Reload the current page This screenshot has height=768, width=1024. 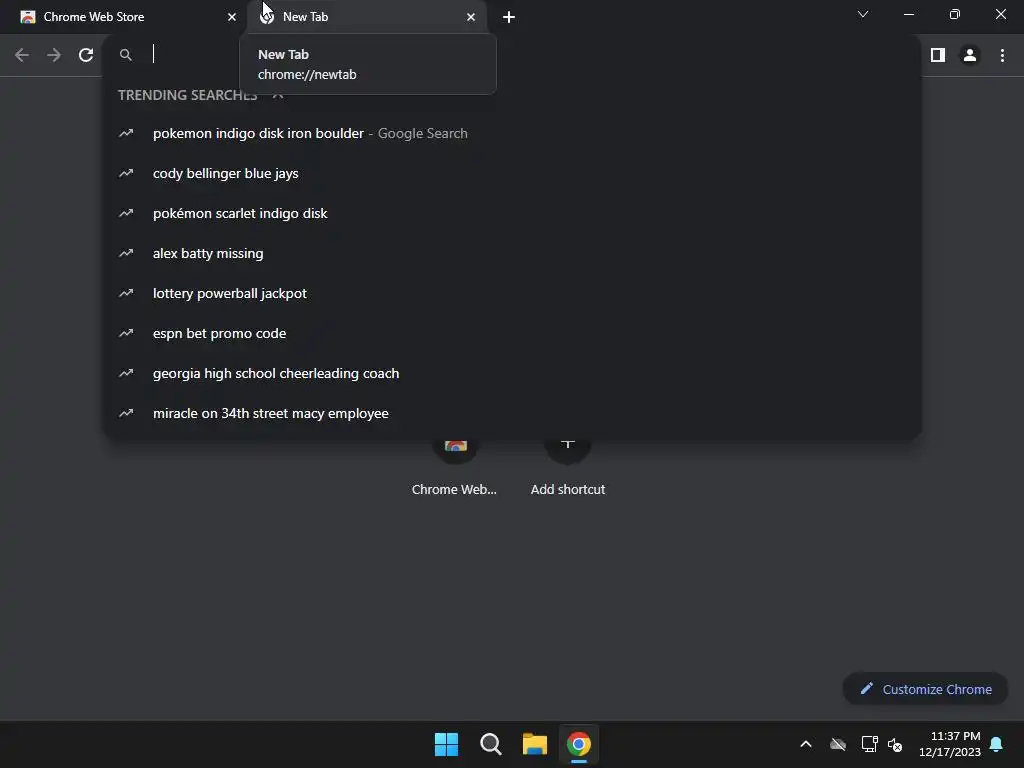[x=86, y=55]
